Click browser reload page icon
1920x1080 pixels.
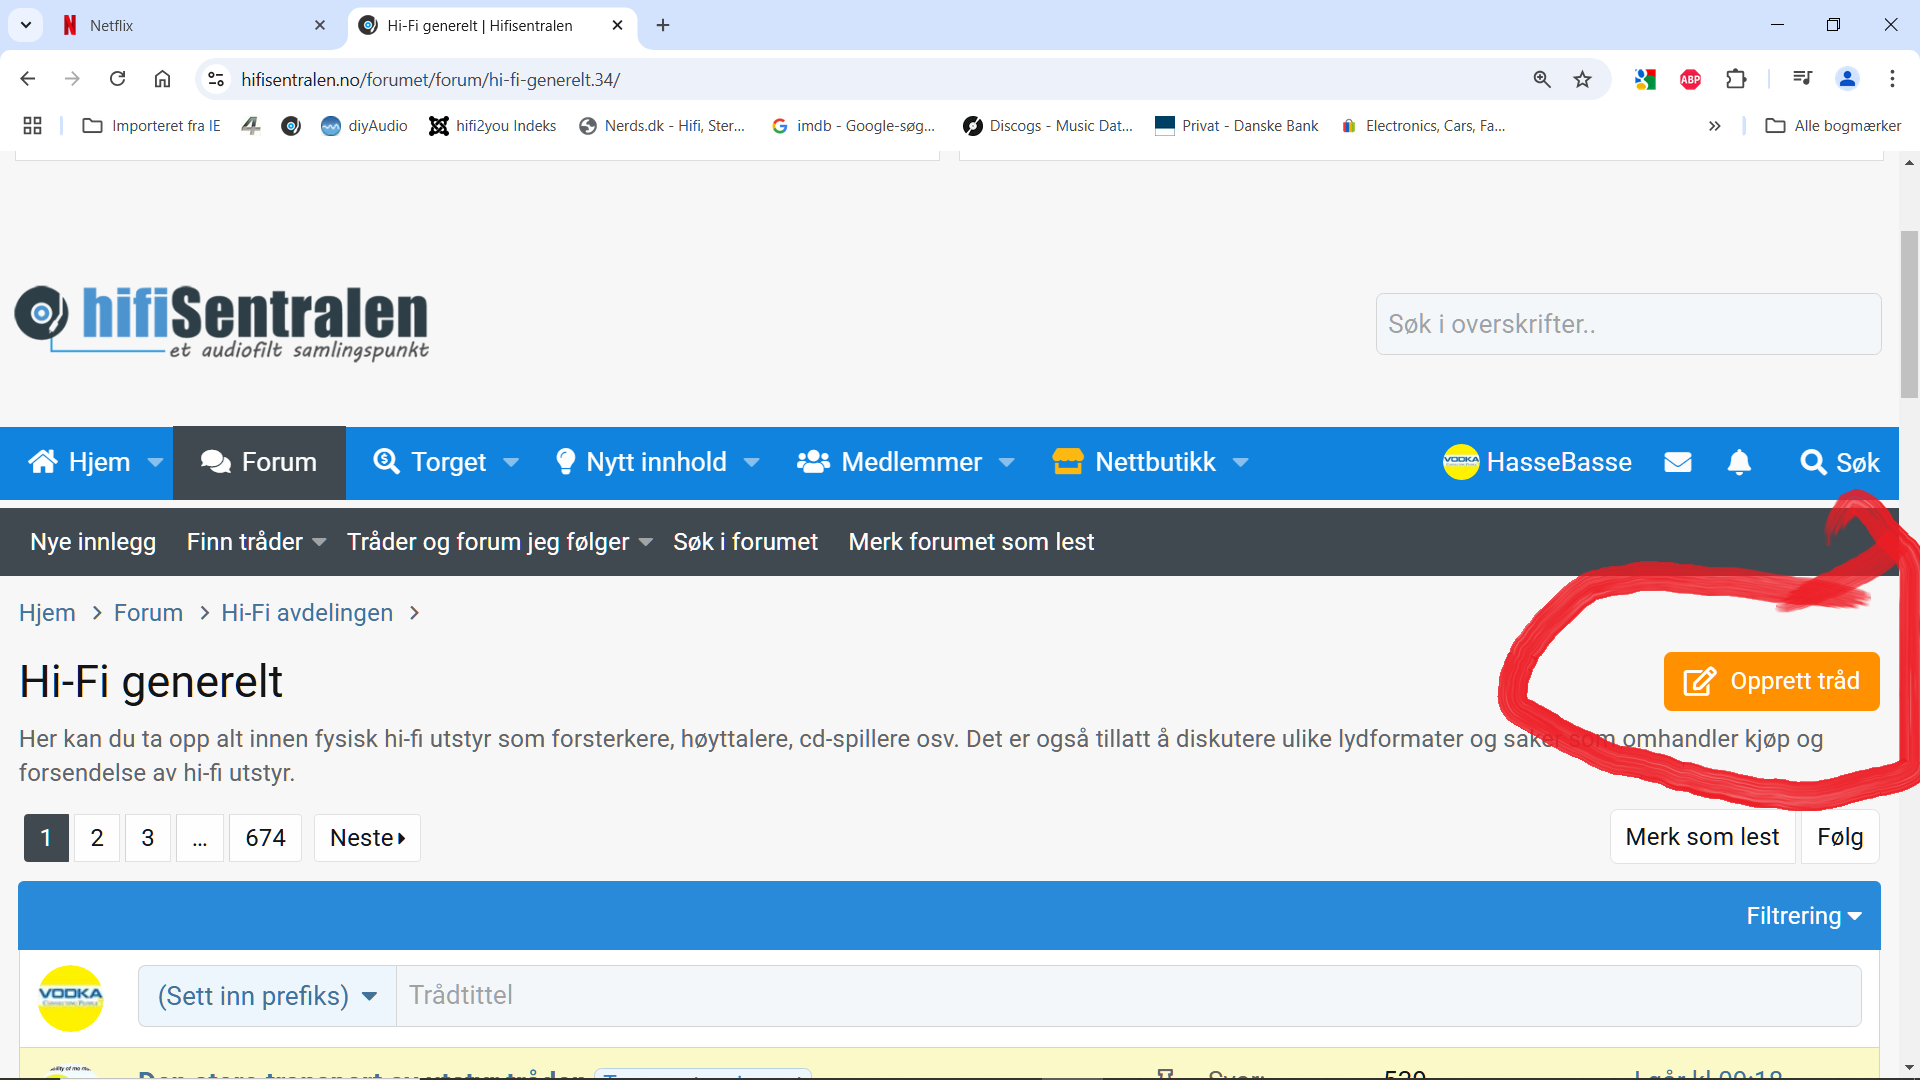tap(117, 79)
